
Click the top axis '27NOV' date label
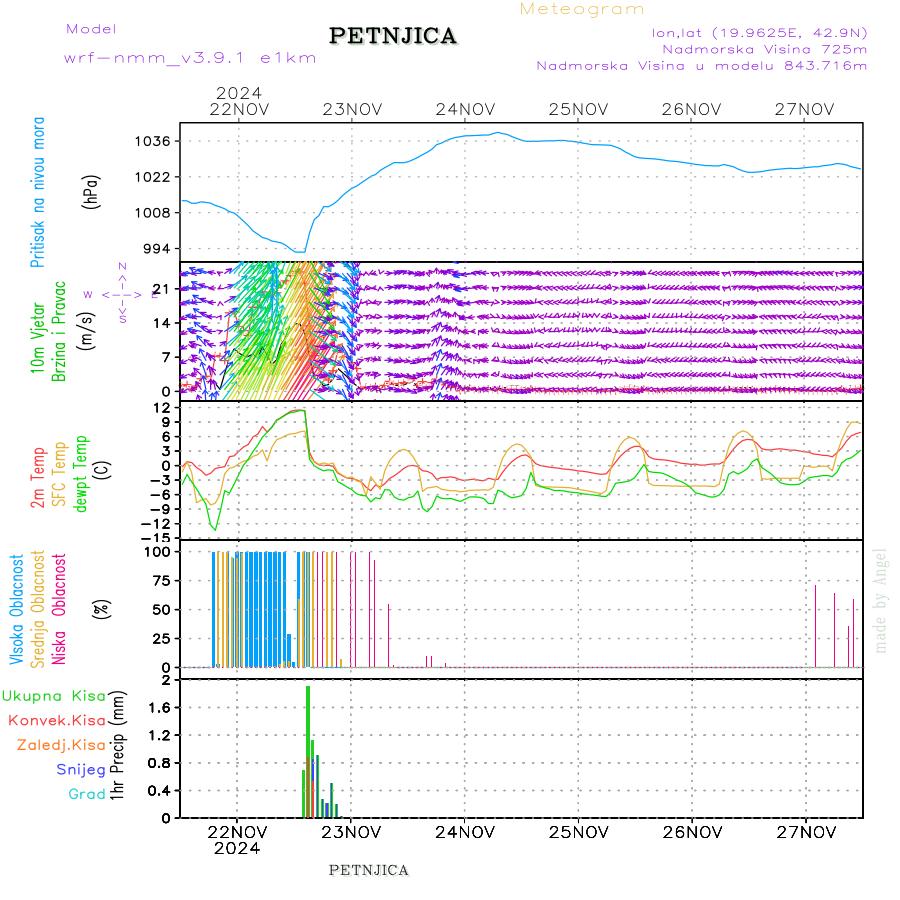point(804,109)
